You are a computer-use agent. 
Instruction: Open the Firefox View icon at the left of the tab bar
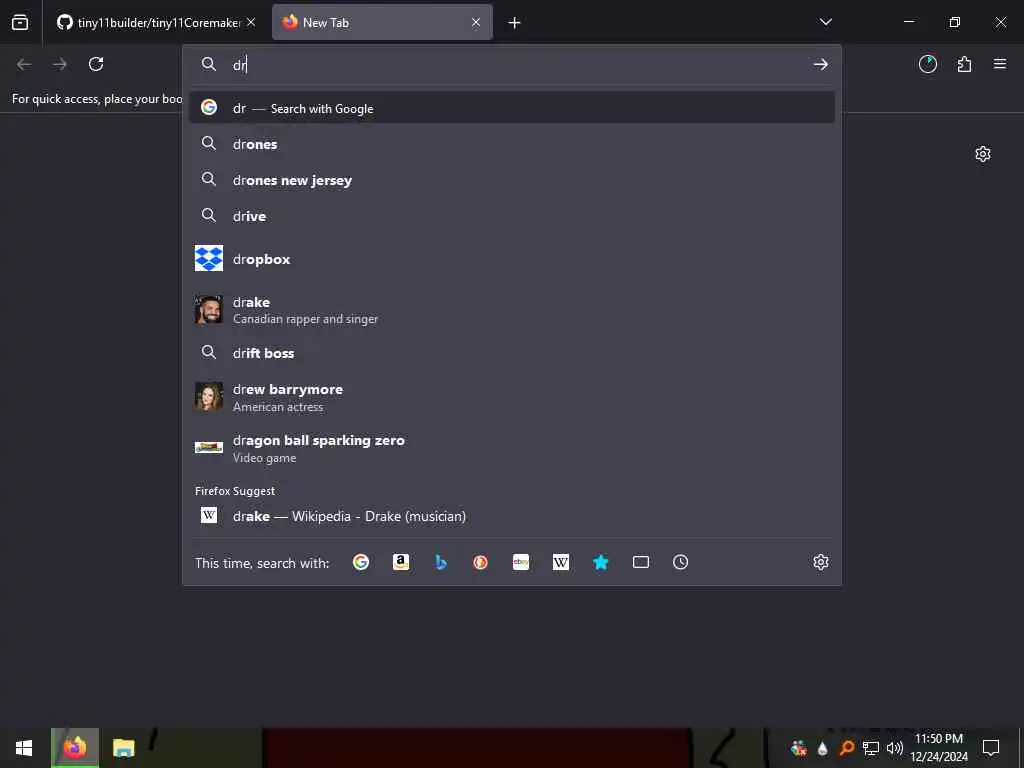coord(20,23)
